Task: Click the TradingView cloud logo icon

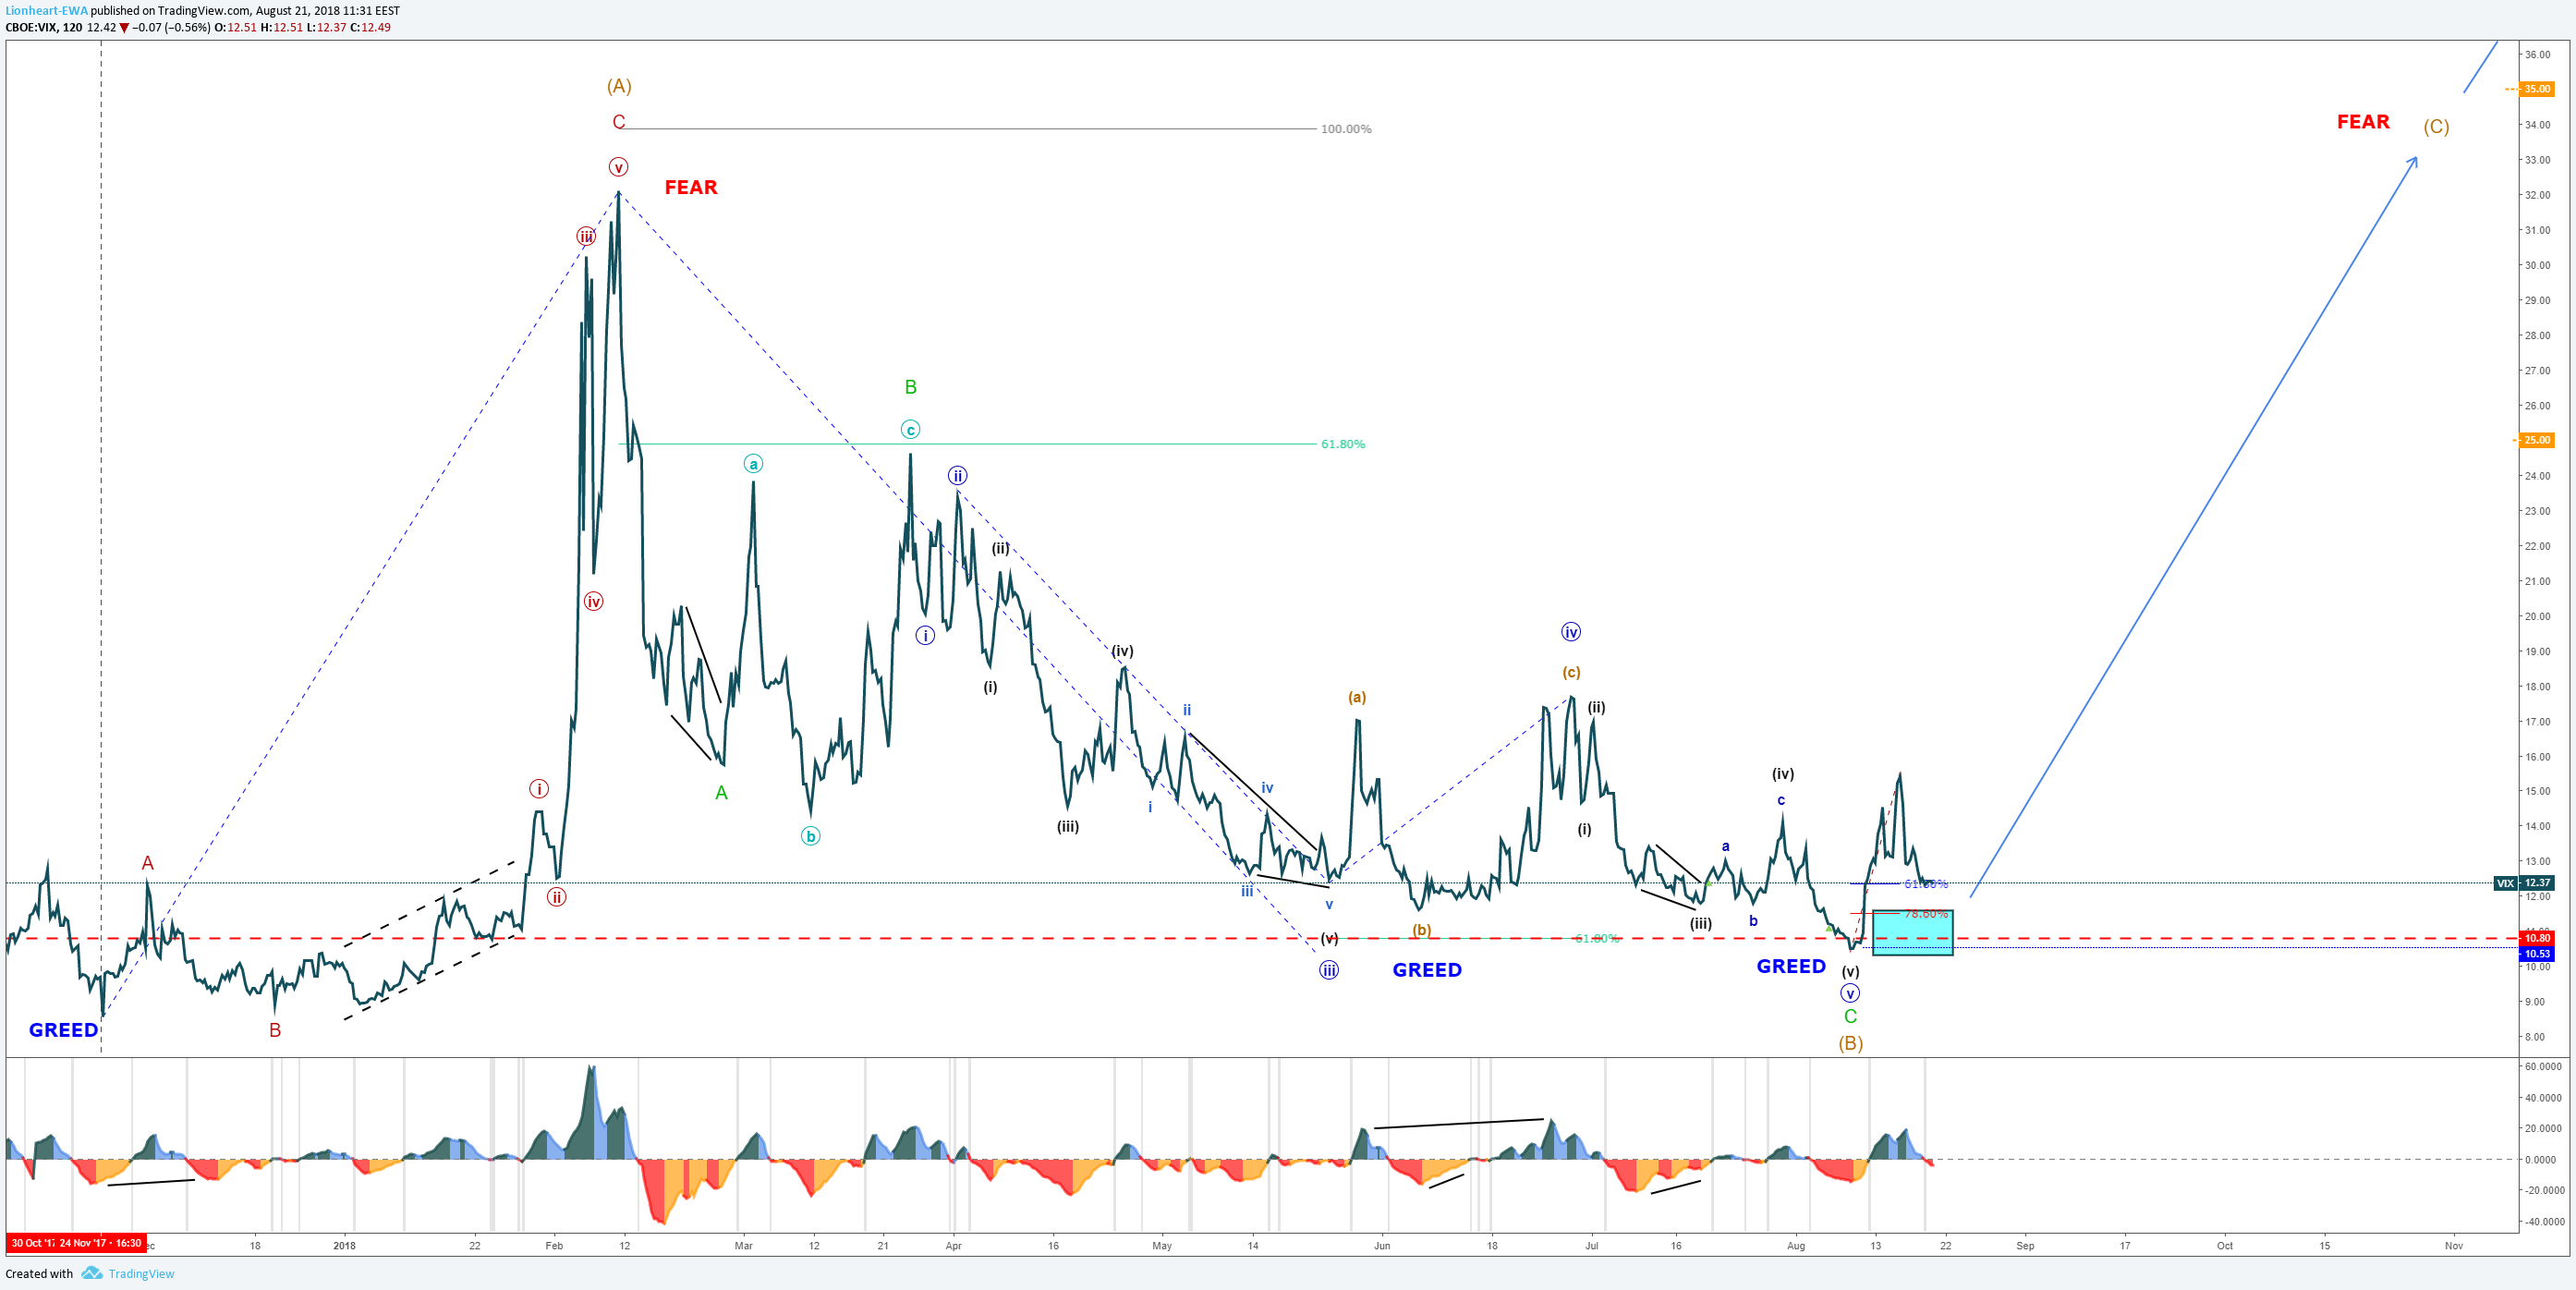Action: (92, 1273)
